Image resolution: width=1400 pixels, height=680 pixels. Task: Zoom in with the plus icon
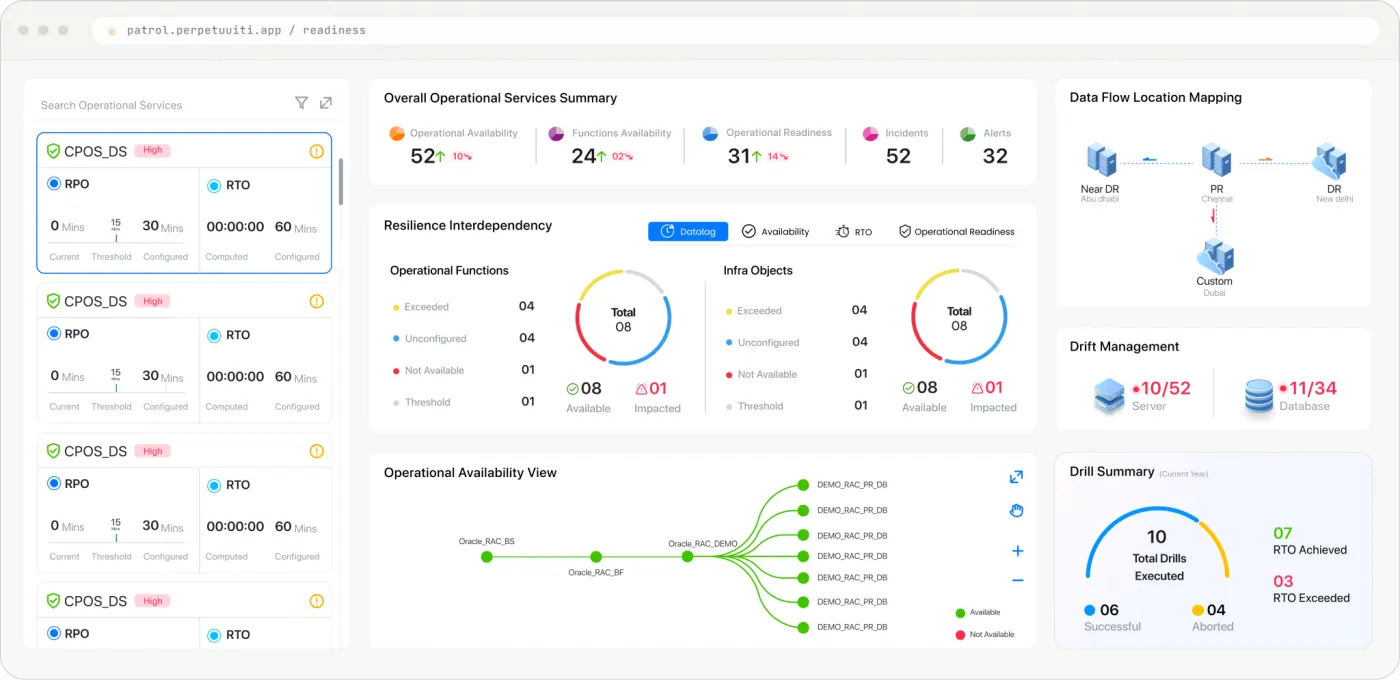(1018, 551)
